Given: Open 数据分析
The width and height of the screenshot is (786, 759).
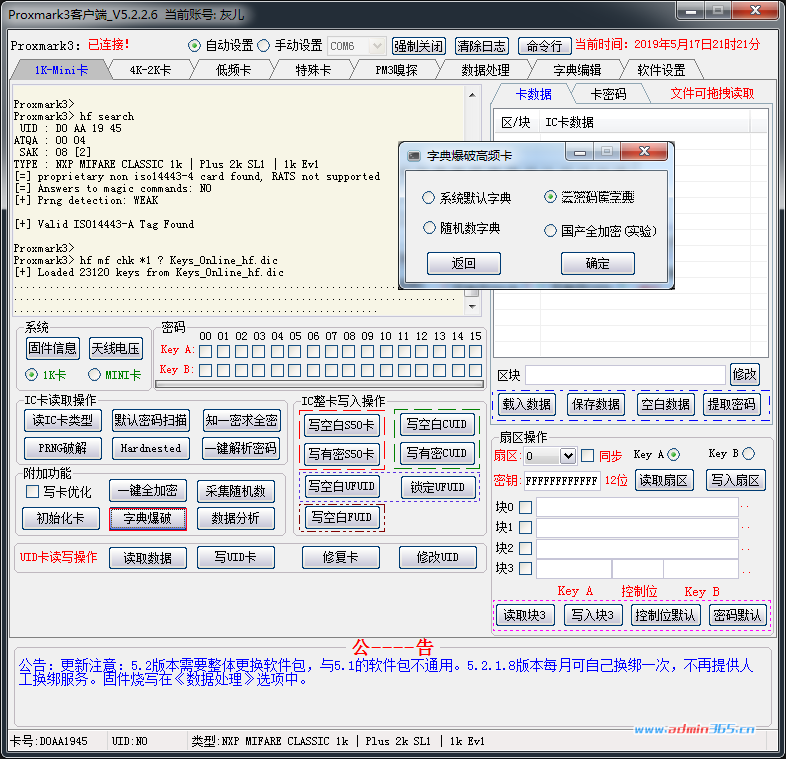Looking at the screenshot, I should (x=236, y=518).
